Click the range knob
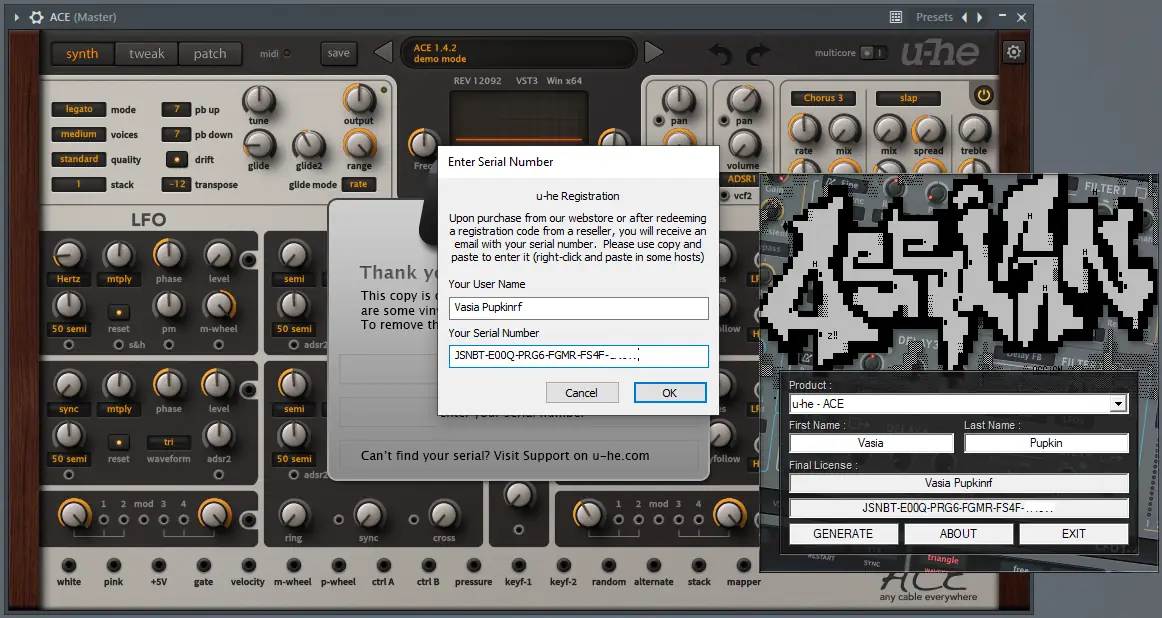 [359, 145]
